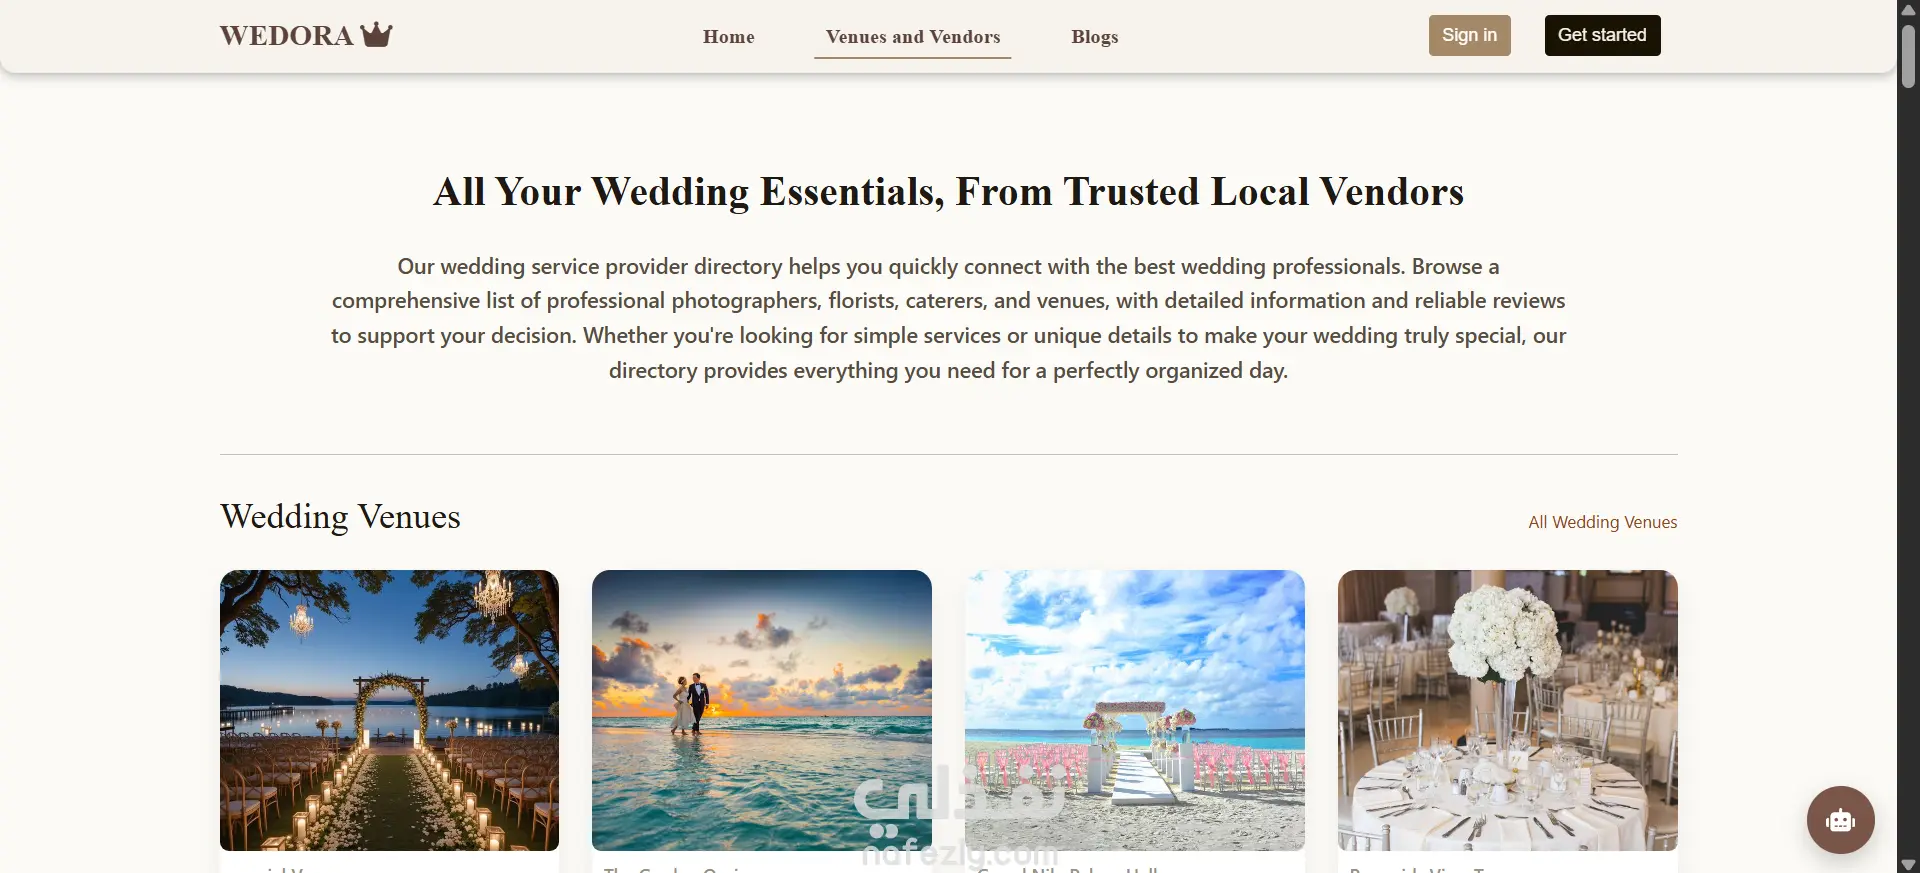Click the WEDORA crown logo icon

(377, 35)
